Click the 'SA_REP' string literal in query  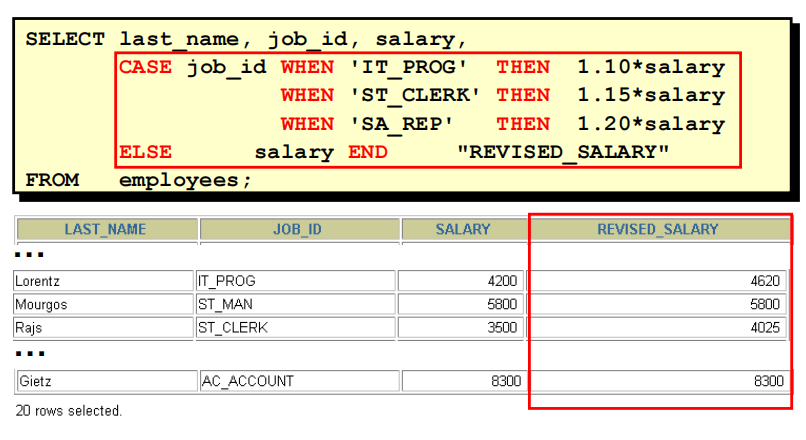coord(402,124)
